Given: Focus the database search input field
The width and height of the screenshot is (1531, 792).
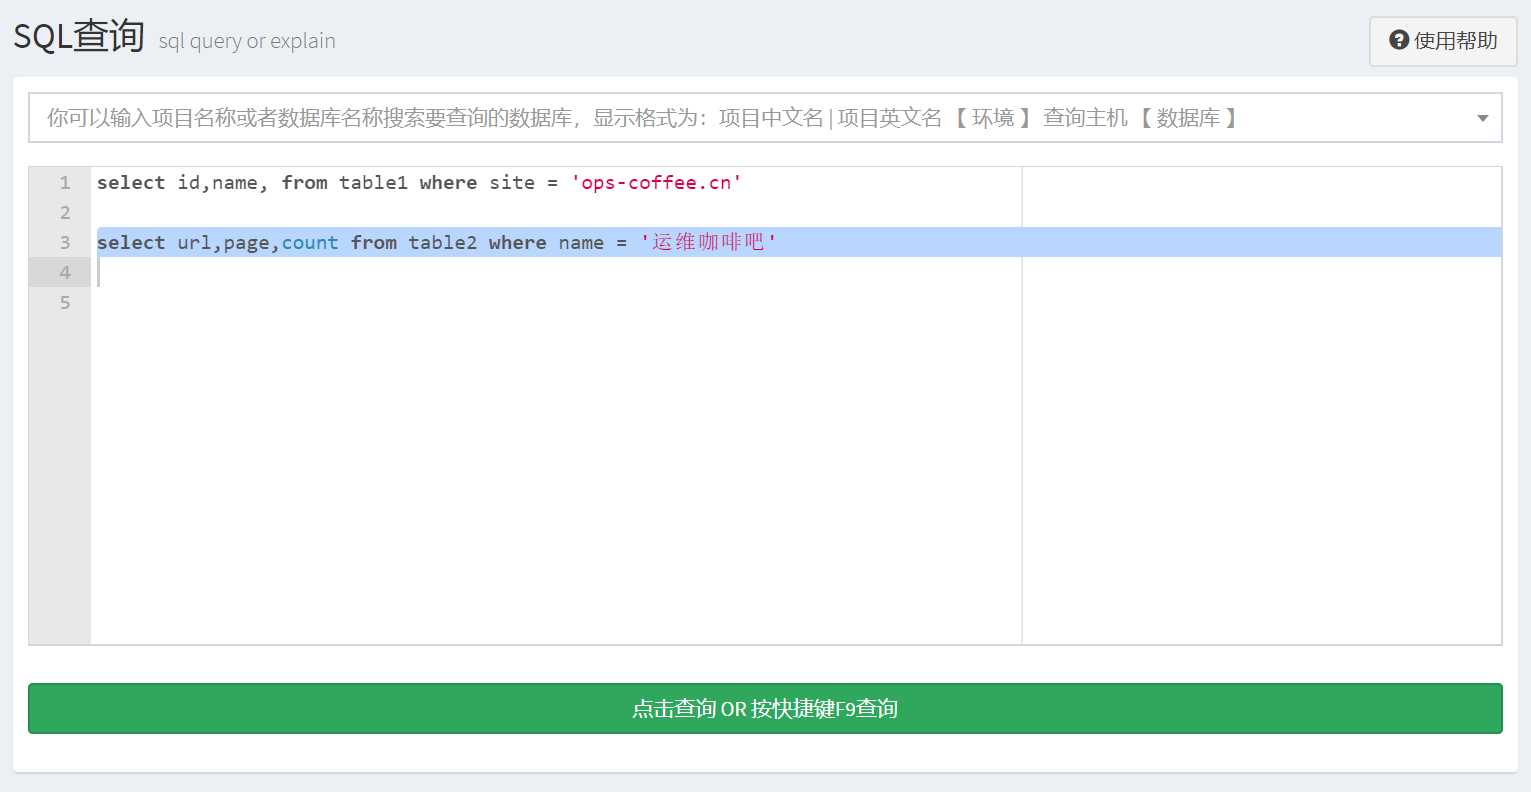Looking at the screenshot, I should tap(765, 118).
